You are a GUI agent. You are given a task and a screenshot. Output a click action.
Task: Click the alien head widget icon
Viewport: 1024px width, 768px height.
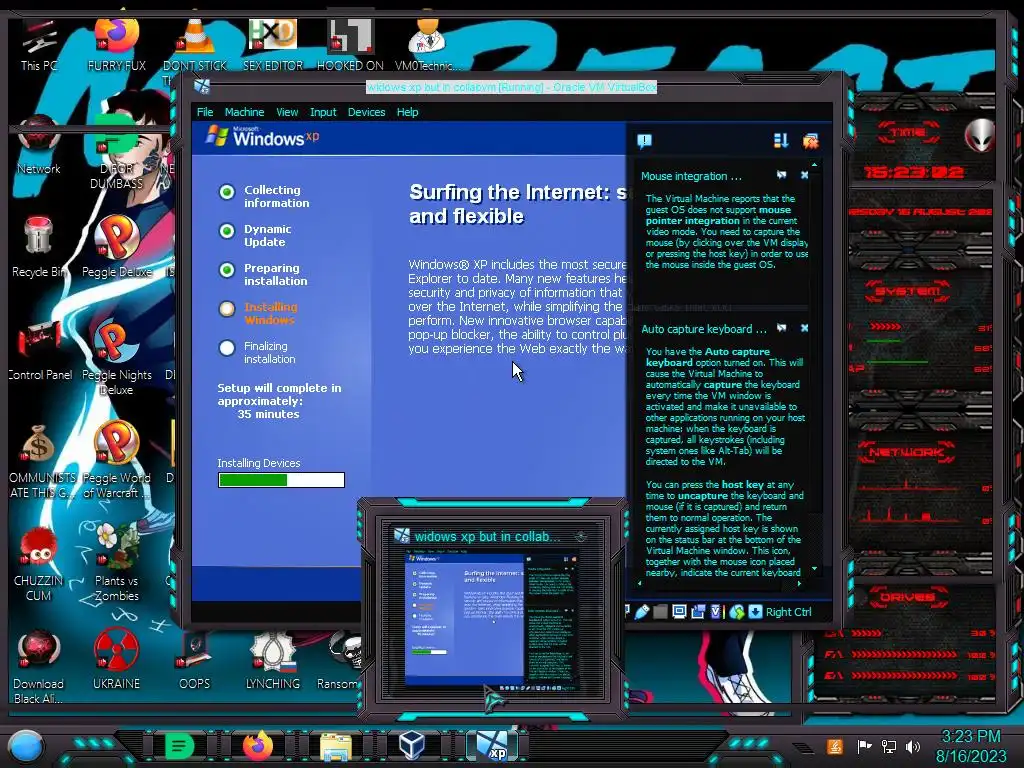[978, 136]
